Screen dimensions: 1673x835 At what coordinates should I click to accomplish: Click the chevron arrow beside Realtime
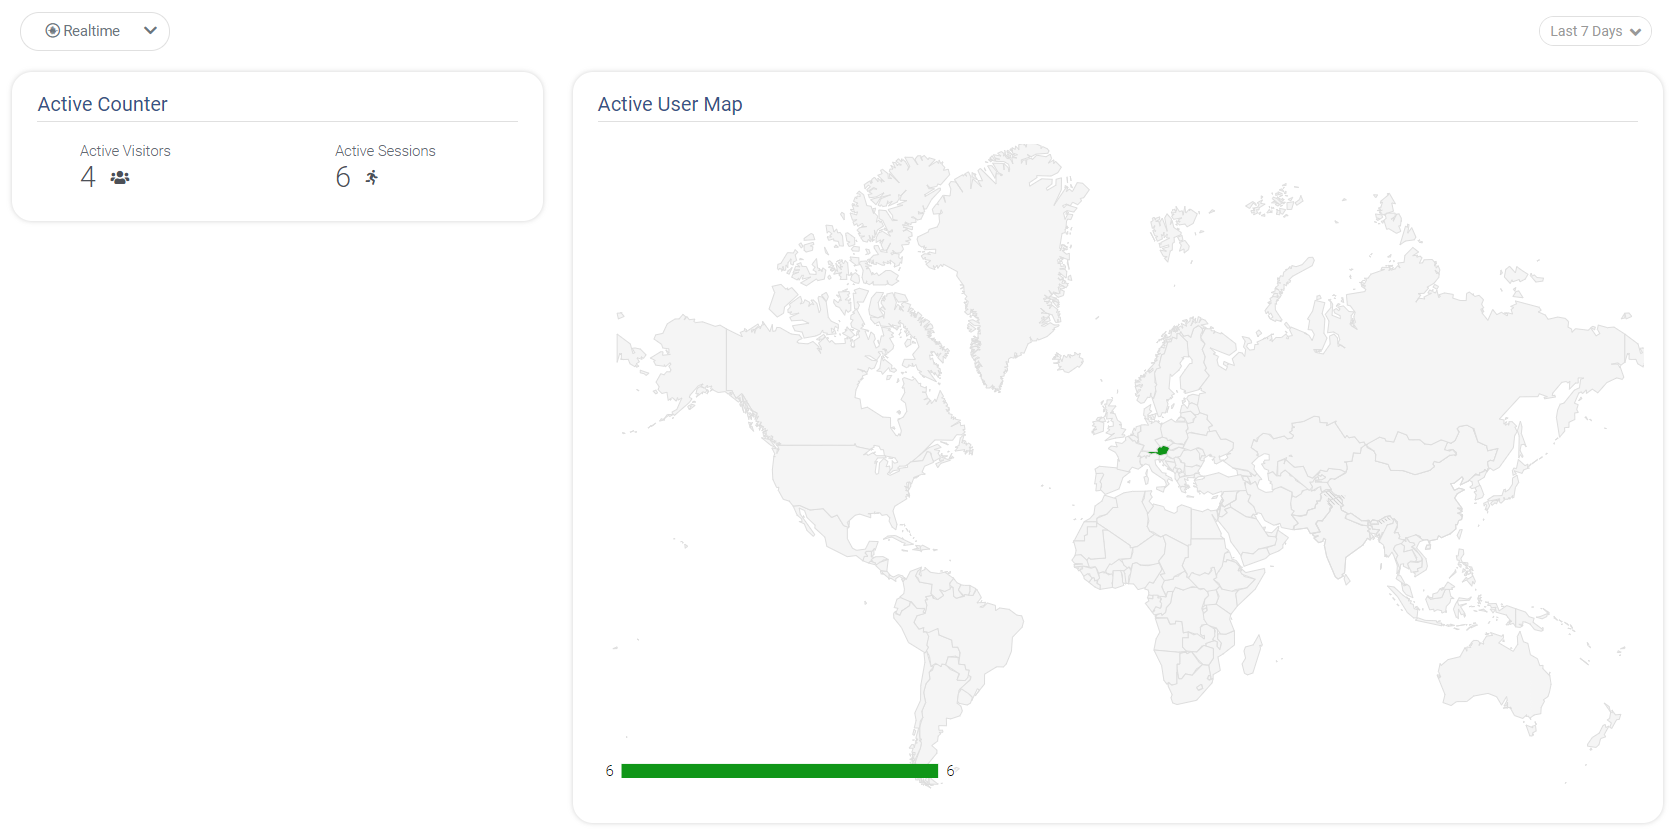[x=150, y=31]
